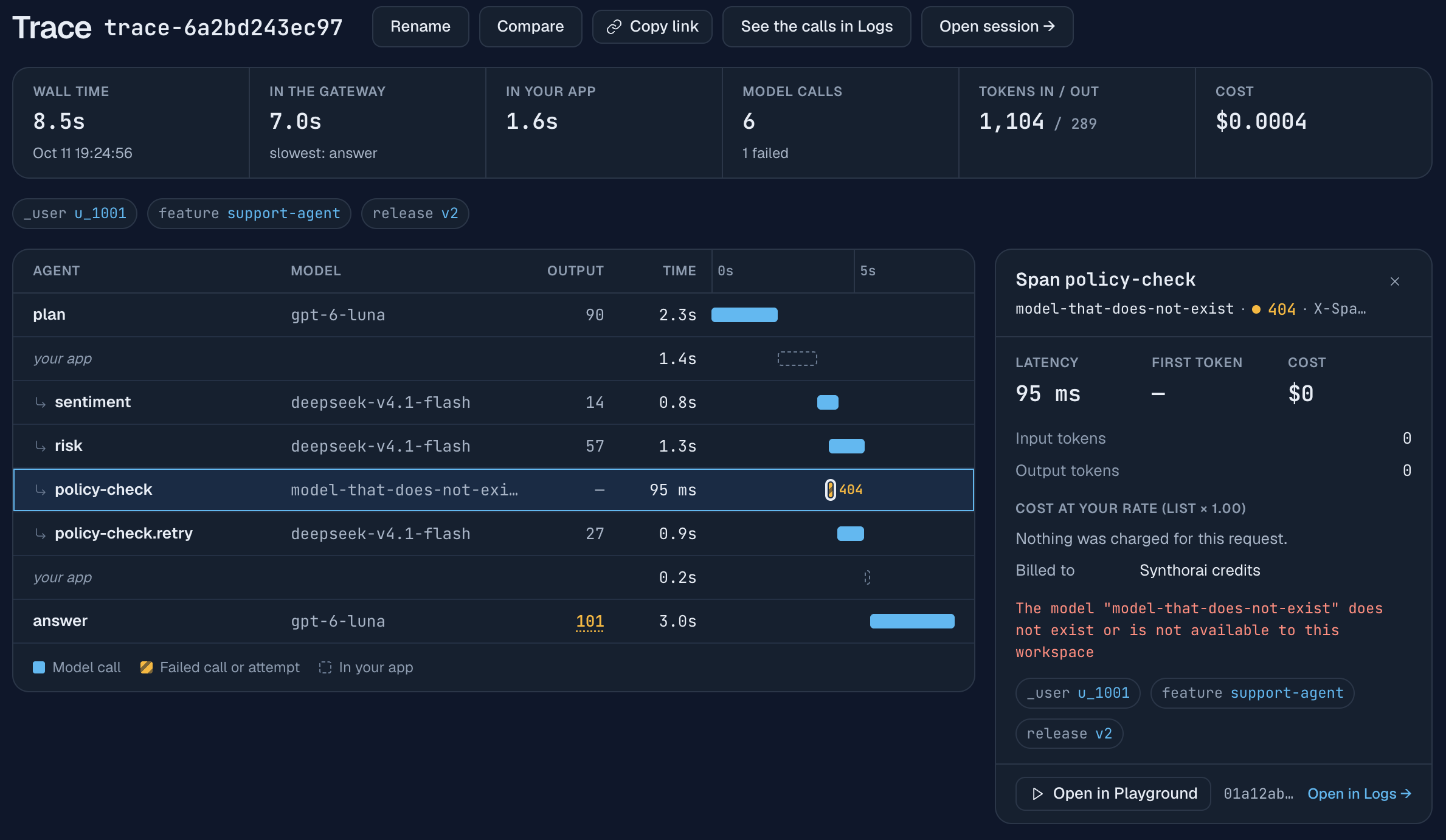
Task: Click the _user u_1001 tag under summary
Action: point(75,213)
